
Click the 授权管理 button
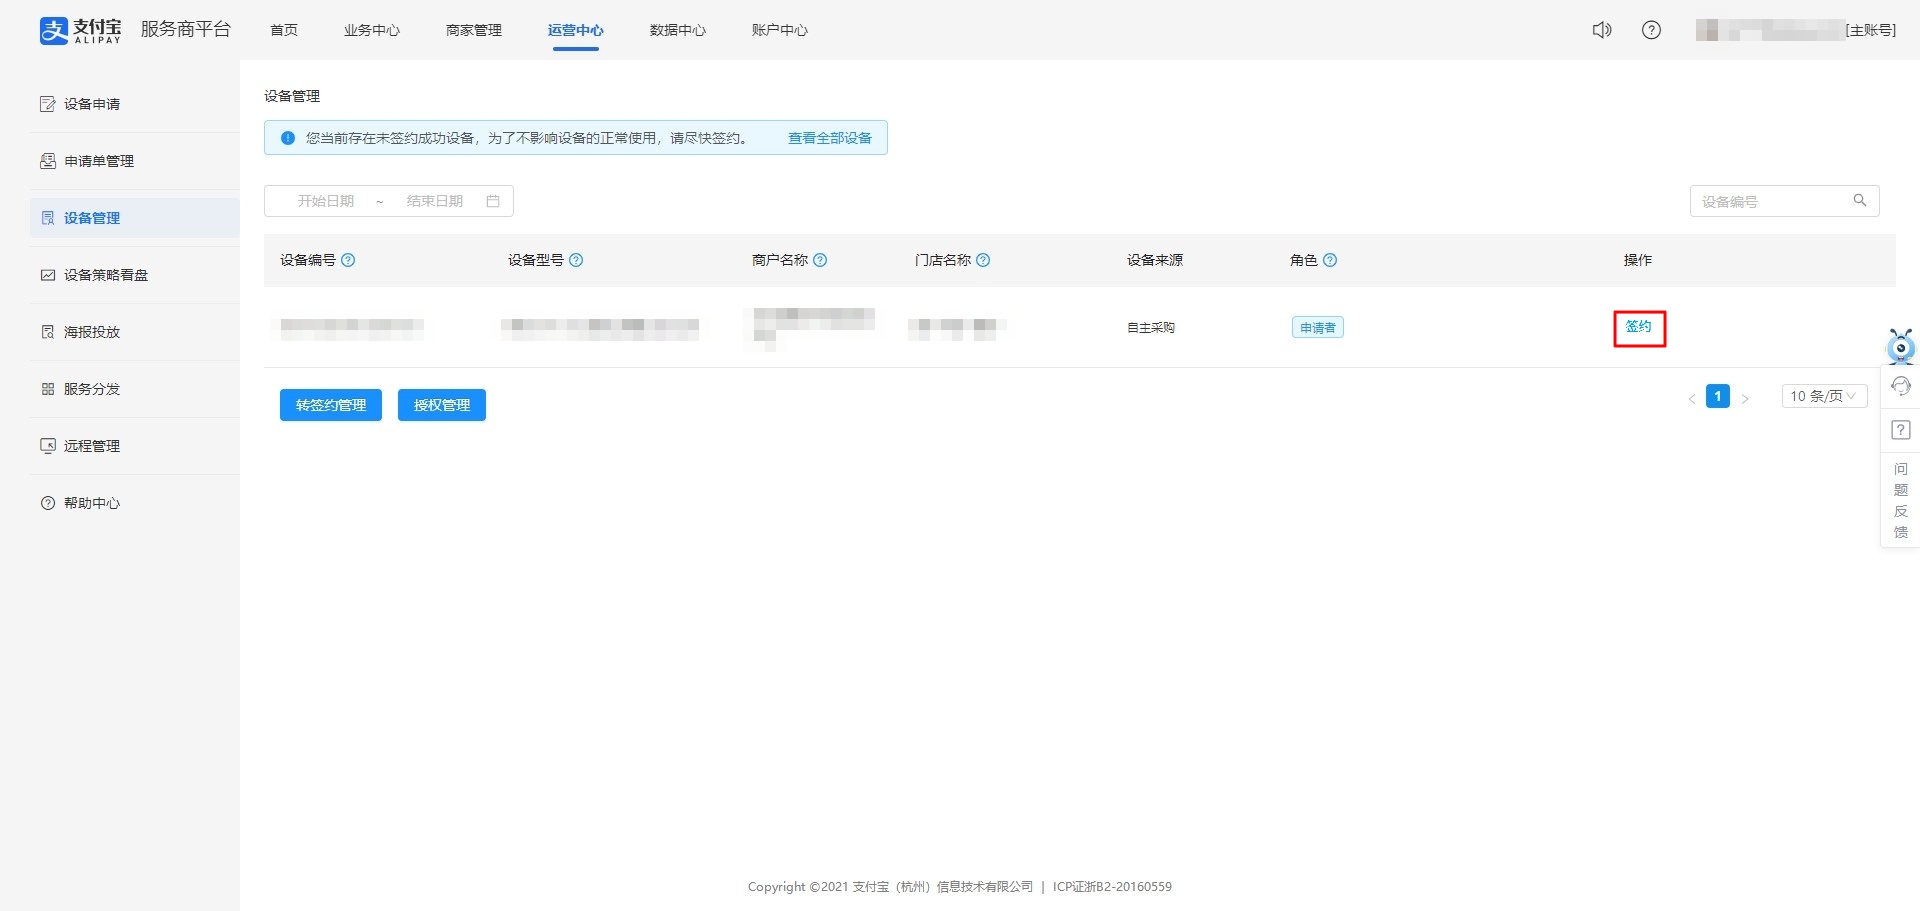tap(442, 405)
